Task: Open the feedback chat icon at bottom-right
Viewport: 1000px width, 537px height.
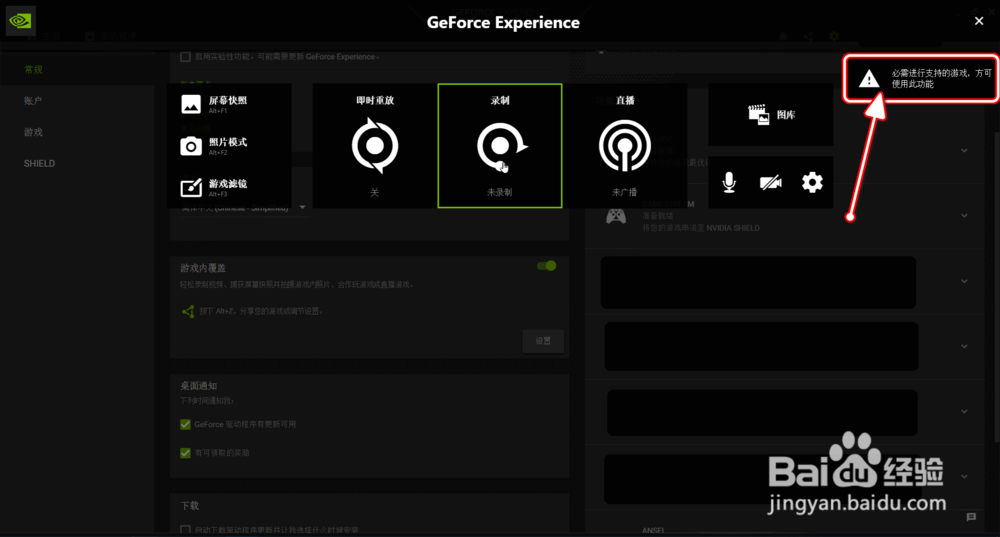Action: 971,517
